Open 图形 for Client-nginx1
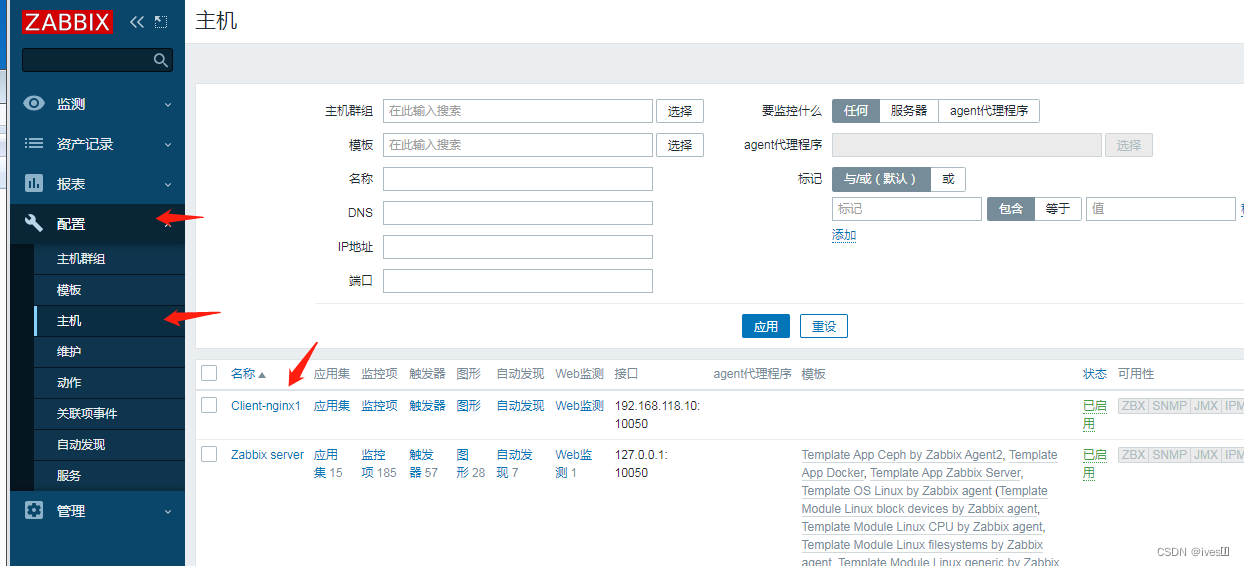This screenshot has width=1244, height=566. [468, 406]
